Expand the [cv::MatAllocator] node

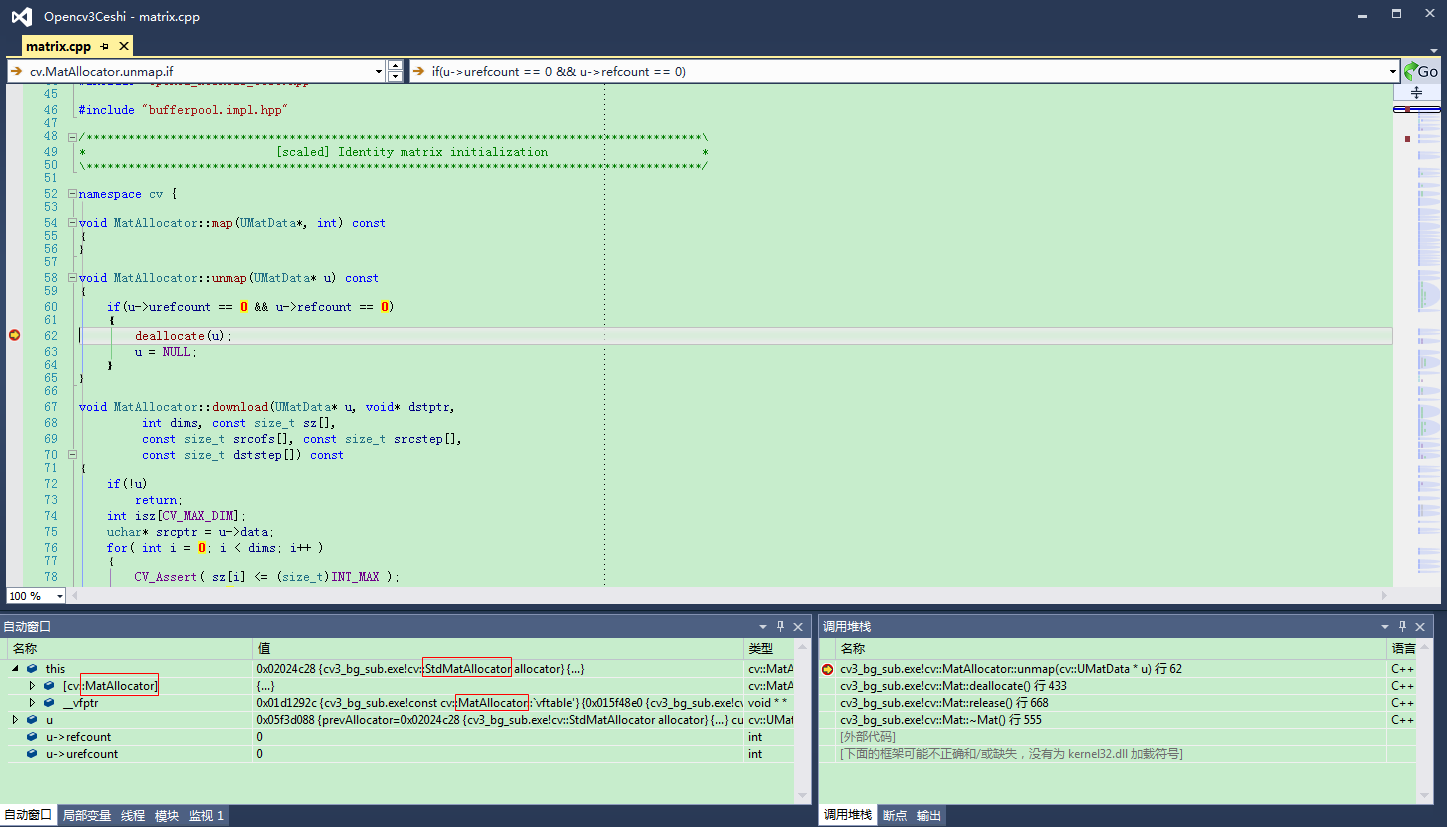pyautogui.click(x=32, y=686)
